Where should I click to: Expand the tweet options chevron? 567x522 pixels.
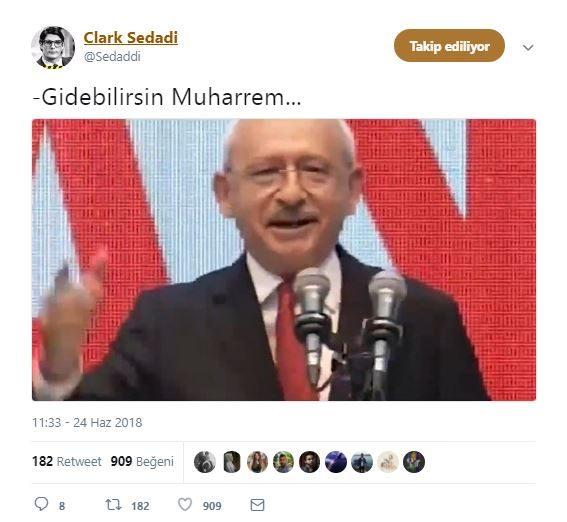click(x=528, y=47)
